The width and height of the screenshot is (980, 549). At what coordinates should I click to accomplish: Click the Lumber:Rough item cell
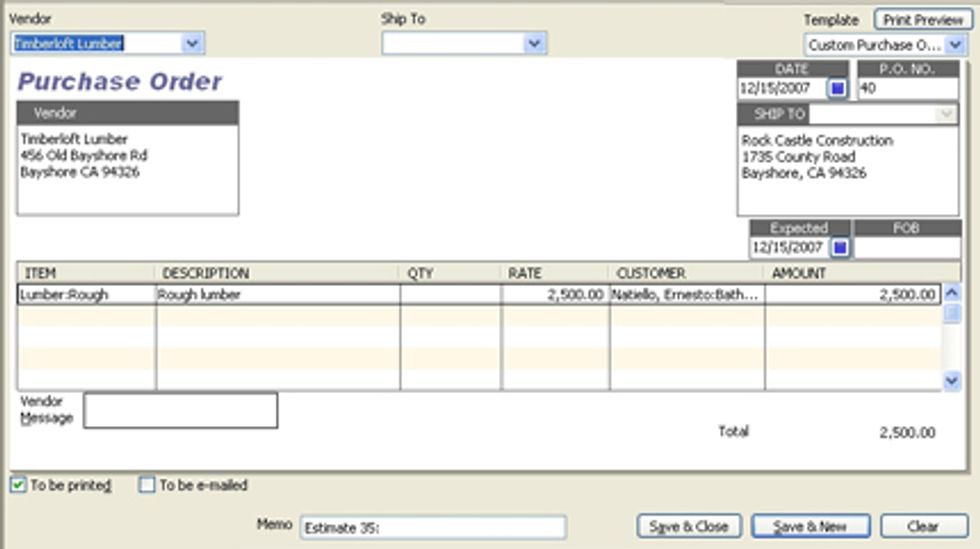coord(86,295)
